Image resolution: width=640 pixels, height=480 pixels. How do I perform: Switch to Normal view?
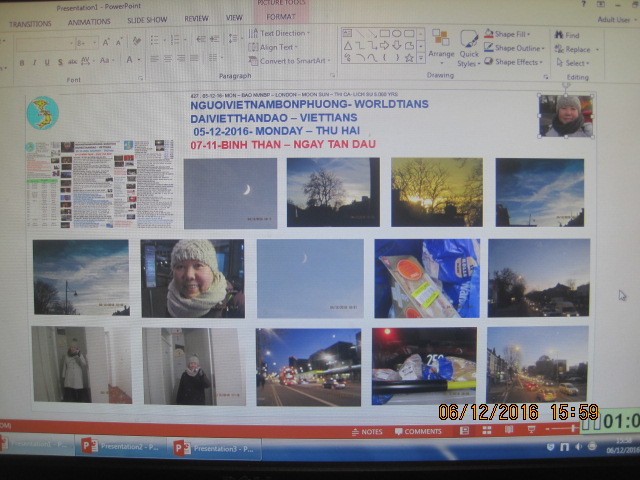pyautogui.click(x=464, y=431)
